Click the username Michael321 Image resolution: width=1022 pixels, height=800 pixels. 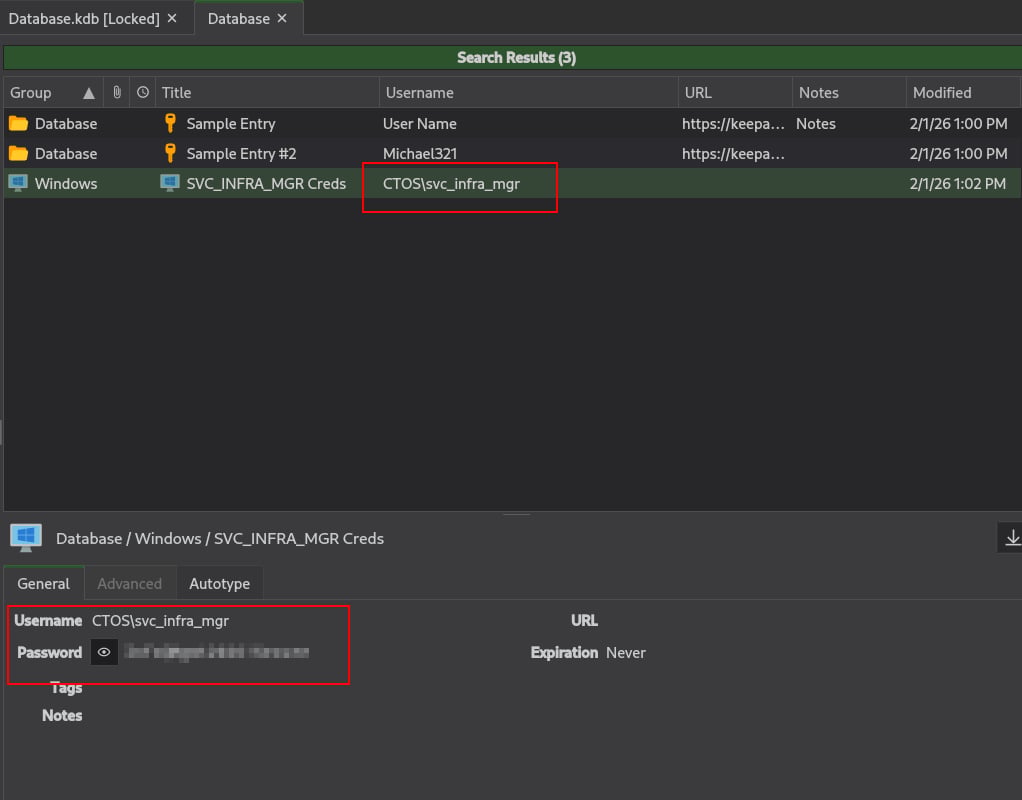[x=420, y=154]
